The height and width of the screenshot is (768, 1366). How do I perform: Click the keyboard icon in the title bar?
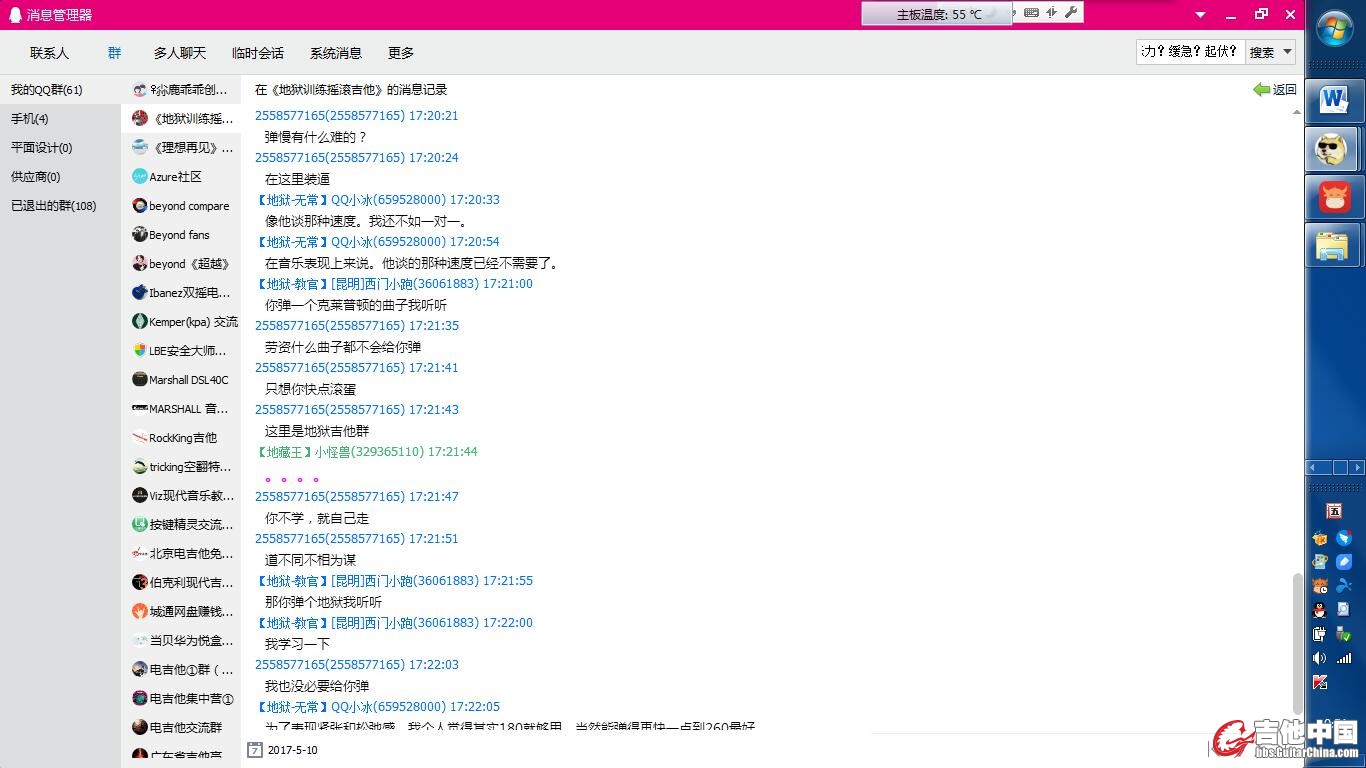tap(1031, 13)
